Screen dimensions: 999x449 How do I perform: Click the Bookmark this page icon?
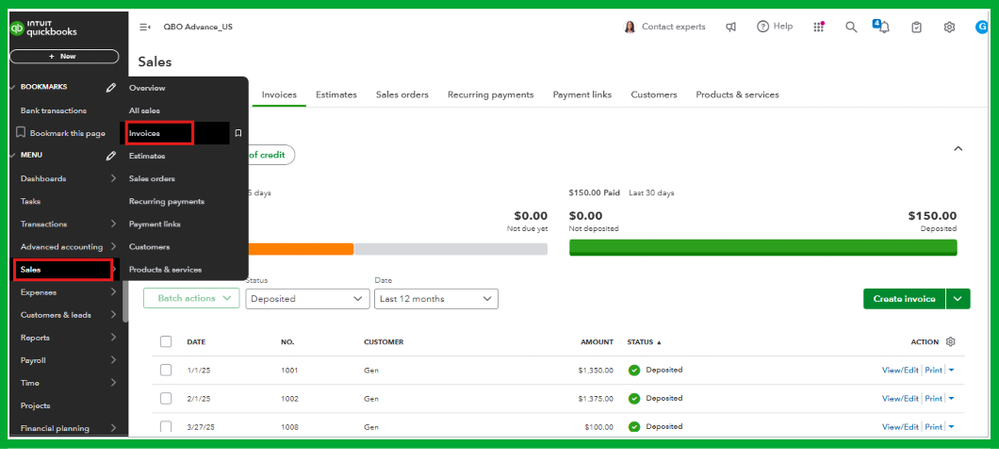coord(21,133)
